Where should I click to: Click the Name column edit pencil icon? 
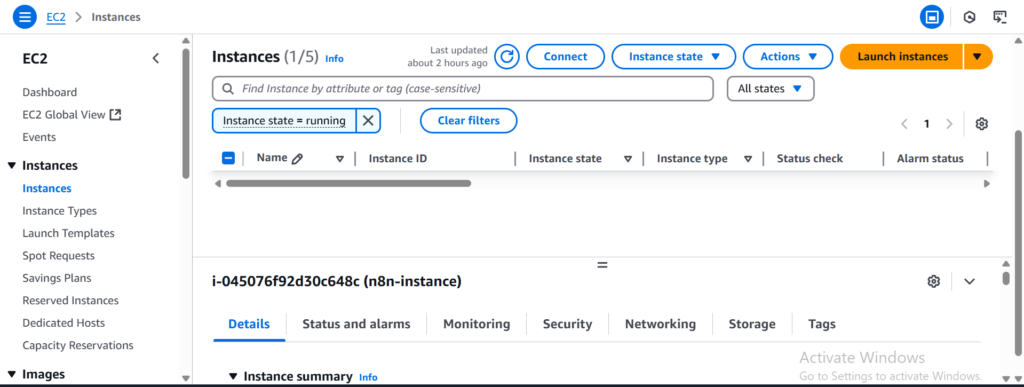[297, 159]
